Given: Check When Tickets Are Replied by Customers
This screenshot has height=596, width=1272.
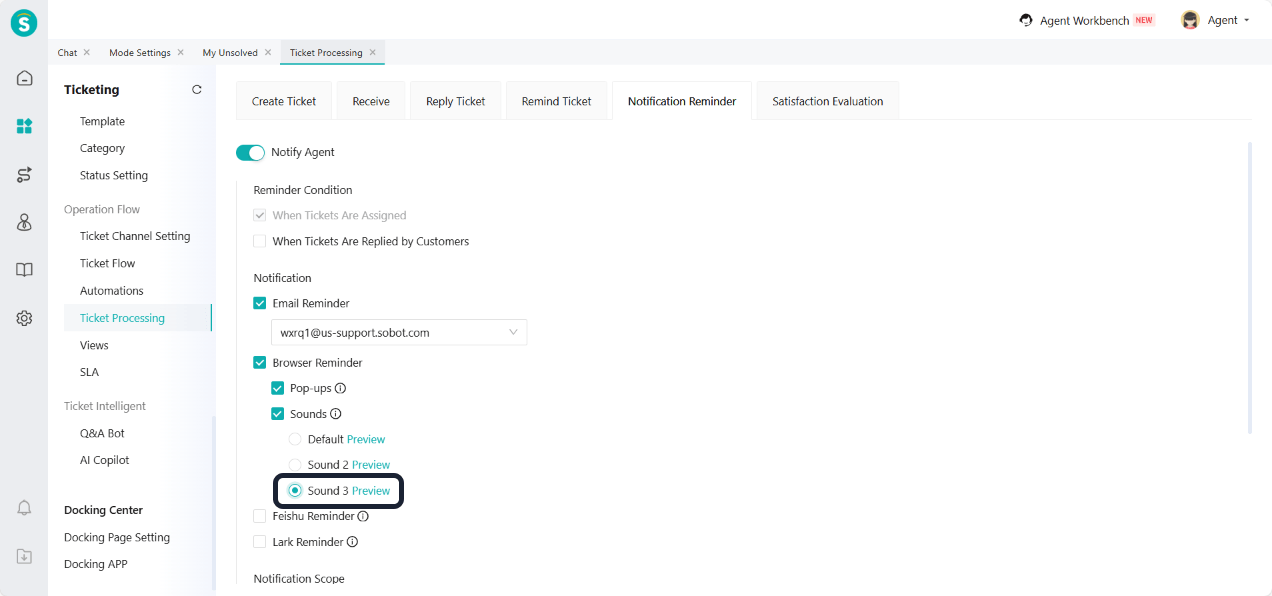Looking at the screenshot, I should coord(260,241).
